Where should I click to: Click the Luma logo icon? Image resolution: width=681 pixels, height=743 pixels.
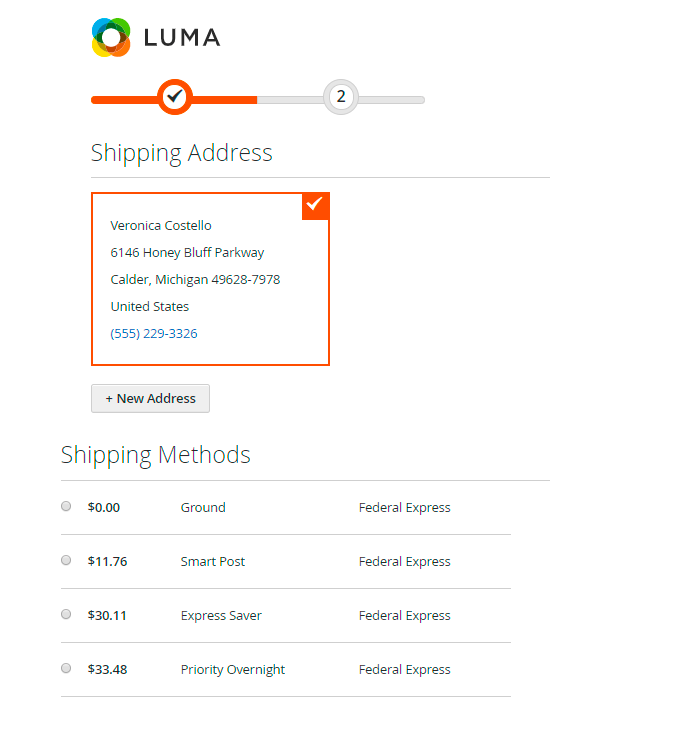point(111,38)
